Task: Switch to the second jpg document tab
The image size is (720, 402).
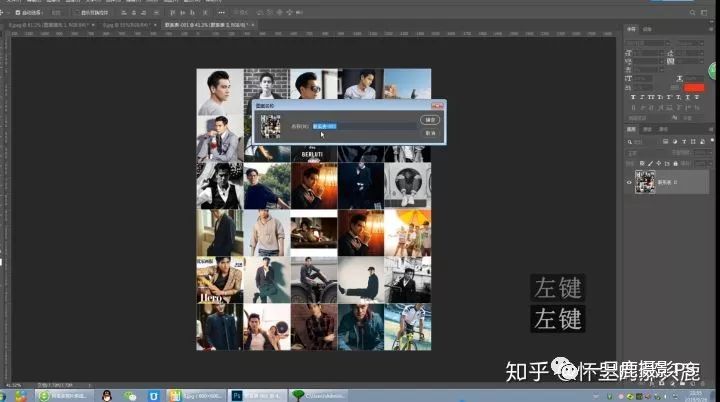Action: click(x=129, y=25)
